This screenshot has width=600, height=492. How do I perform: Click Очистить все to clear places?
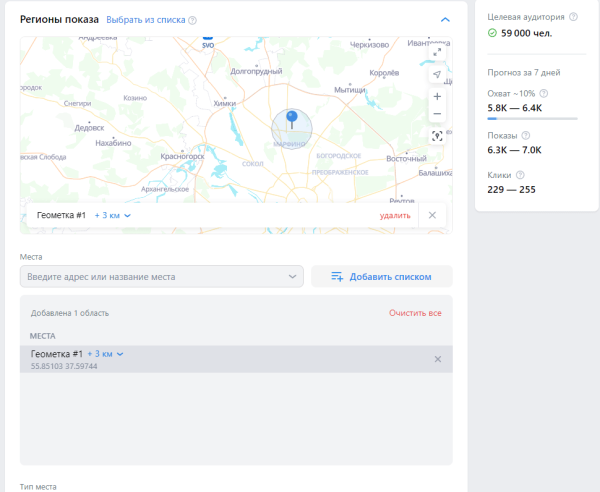pos(415,313)
